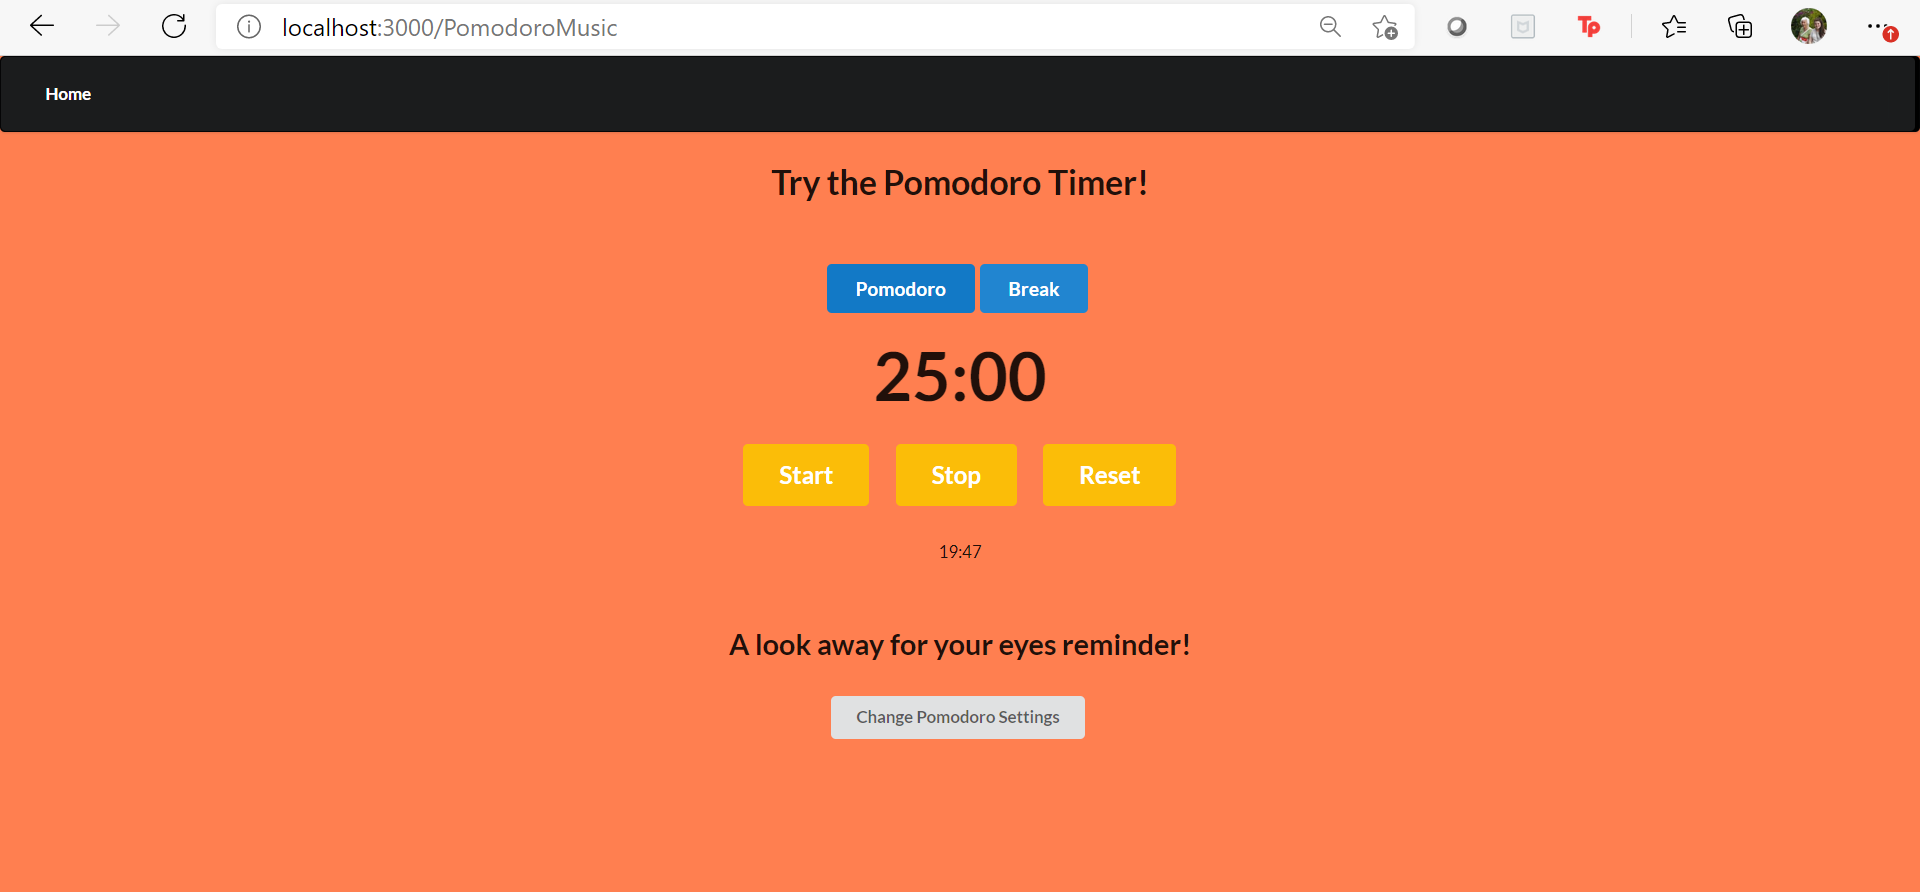This screenshot has height=892, width=1920.
Task: Click the Pocket-style extension icon
Action: pyautogui.click(x=1523, y=27)
